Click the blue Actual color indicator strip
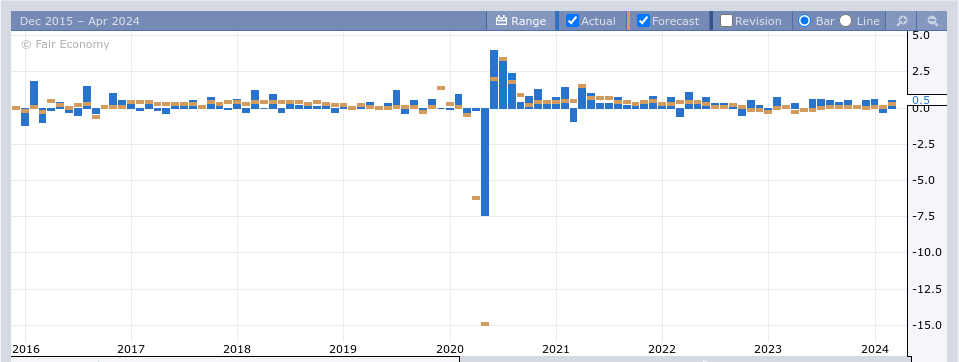 [x=557, y=21]
